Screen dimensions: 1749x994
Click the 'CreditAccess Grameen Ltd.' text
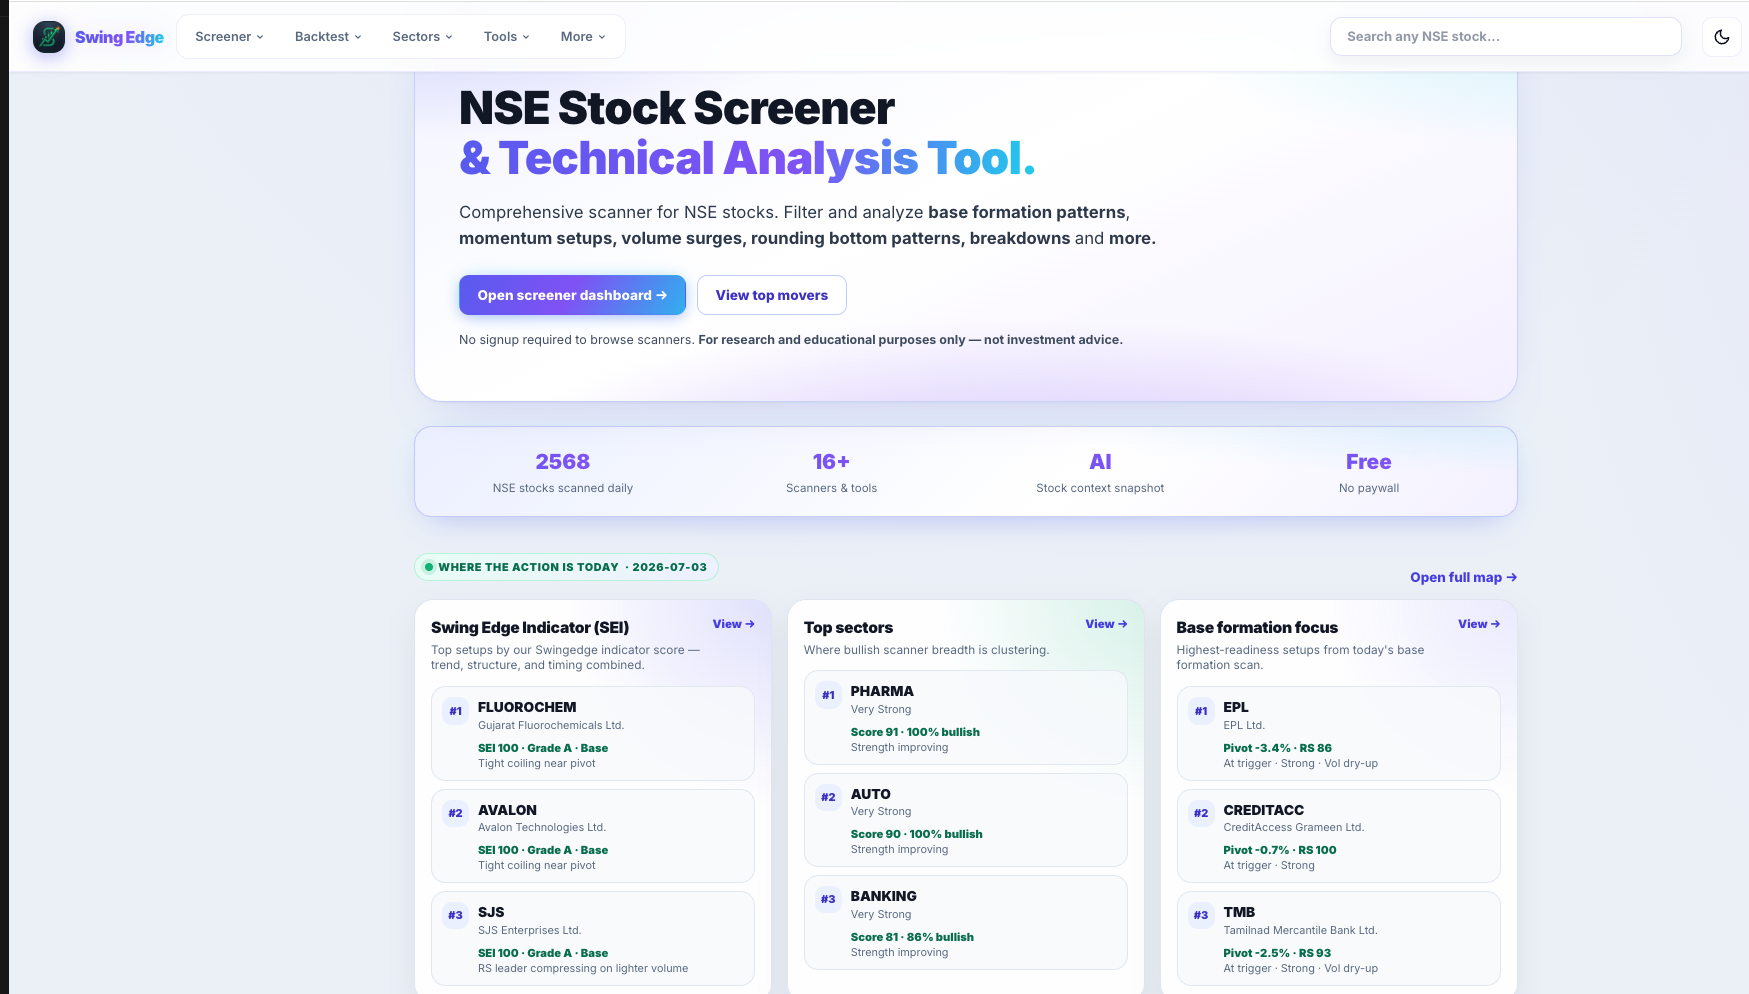[1294, 827]
